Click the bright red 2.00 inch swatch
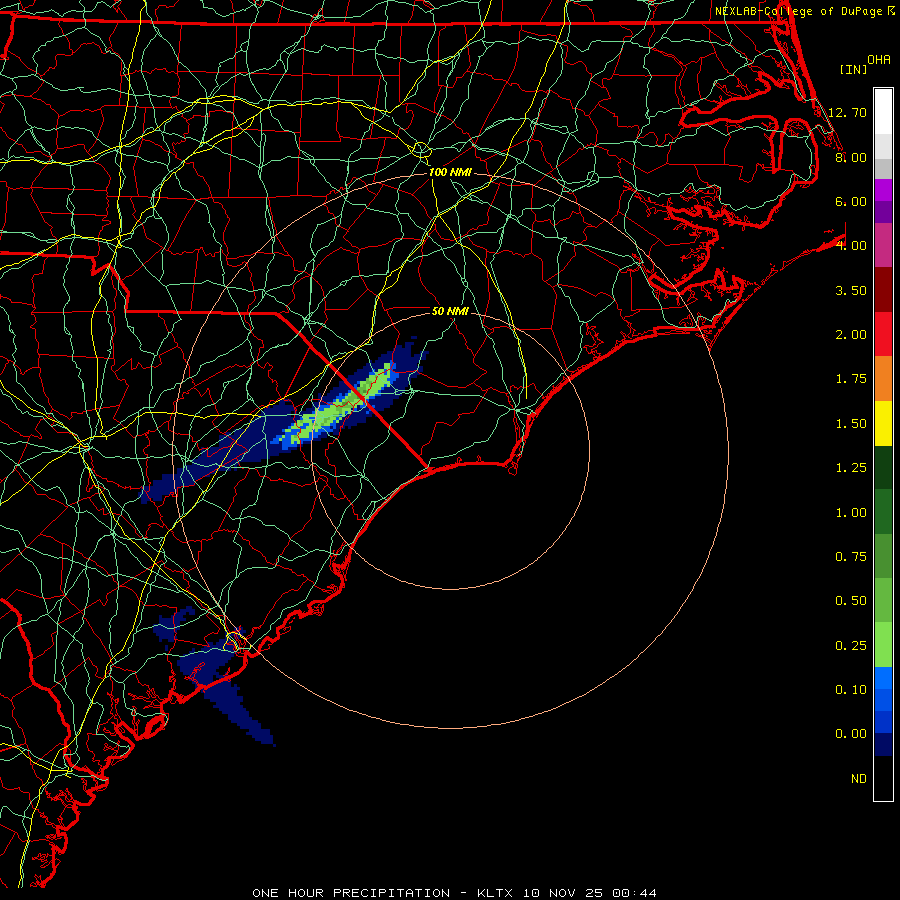The image size is (900, 900). click(x=883, y=334)
